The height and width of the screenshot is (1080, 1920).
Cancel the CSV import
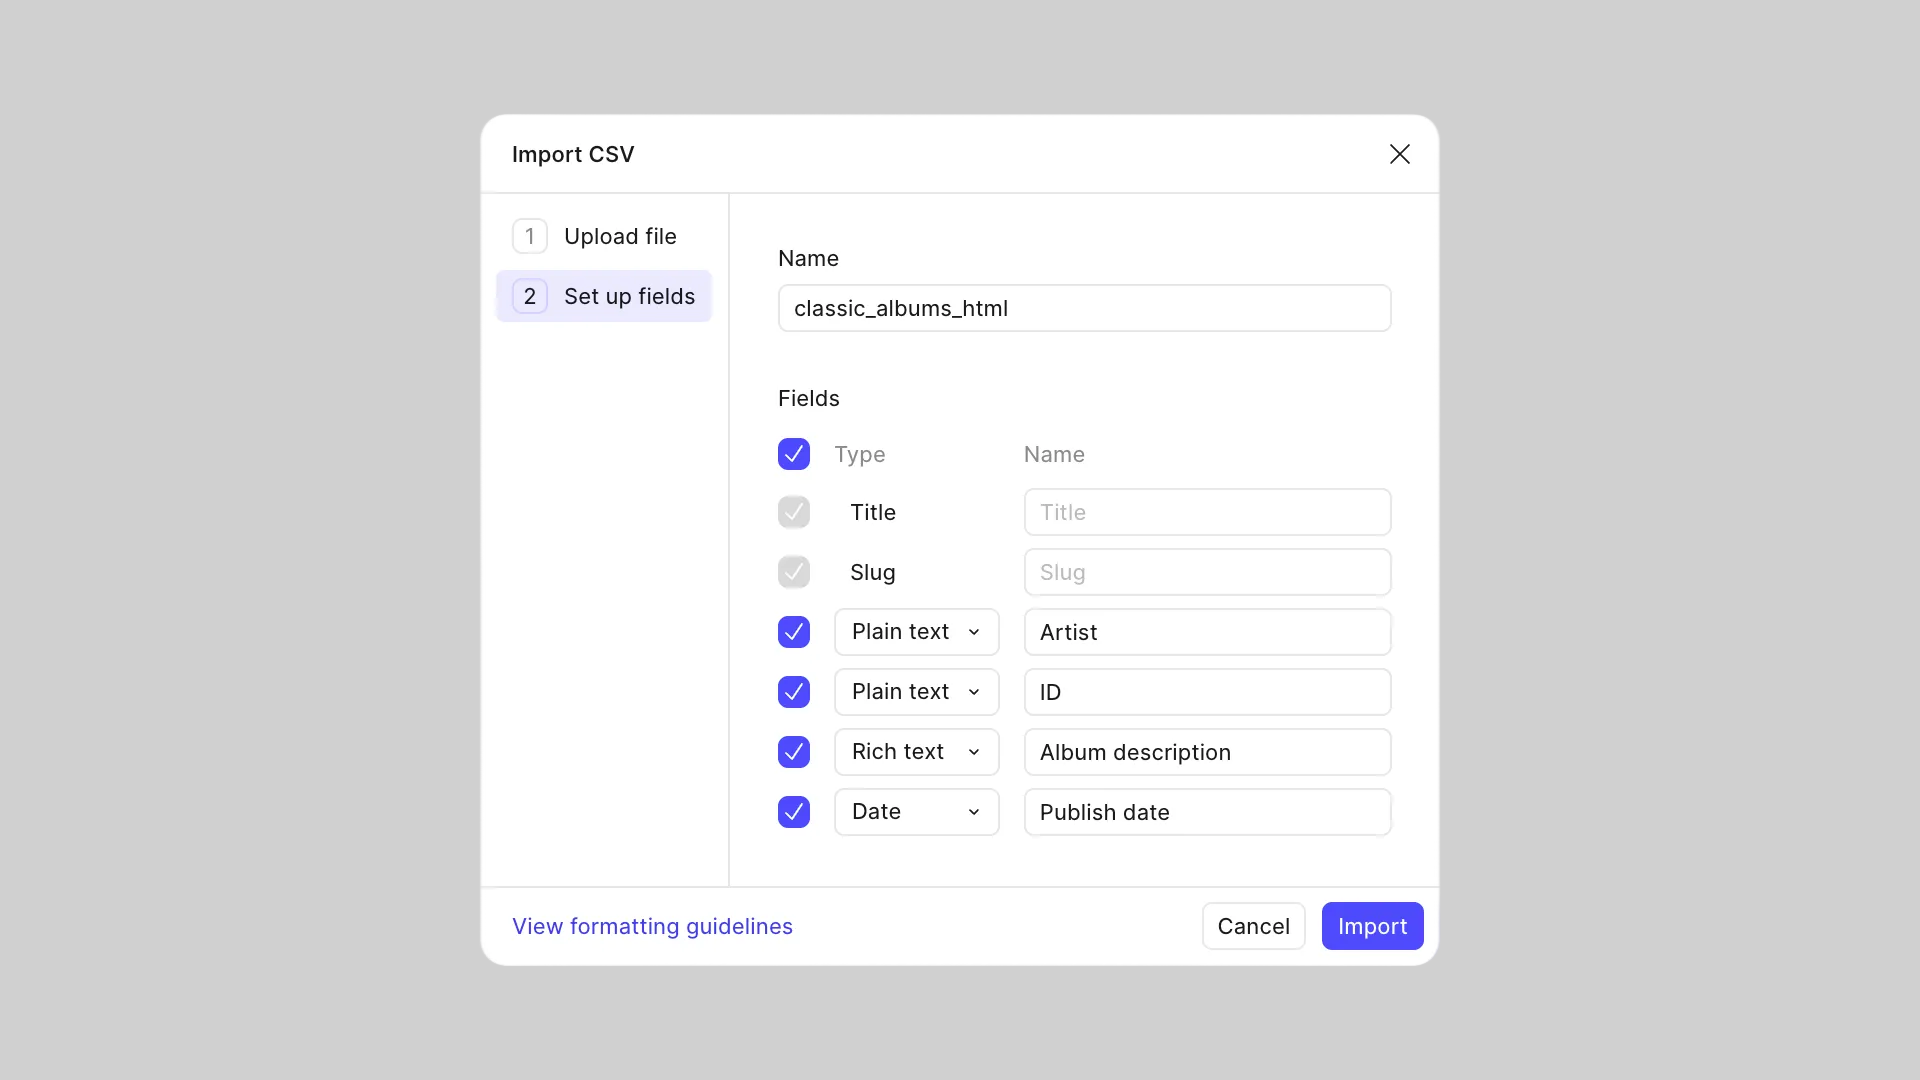point(1253,926)
